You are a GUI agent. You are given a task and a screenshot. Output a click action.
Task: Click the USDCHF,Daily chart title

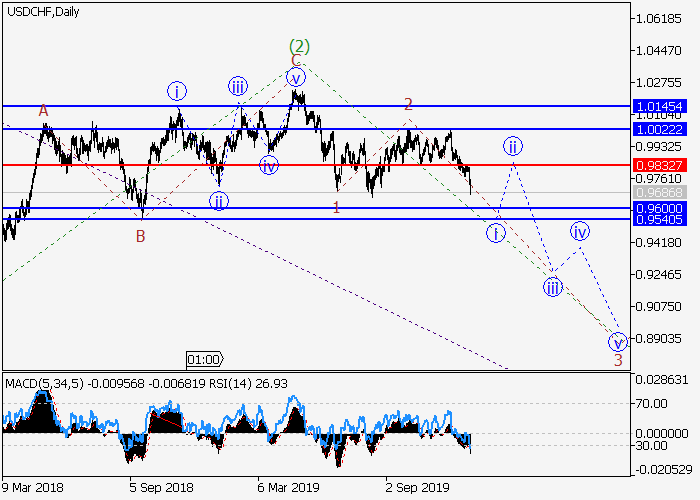click(45, 12)
